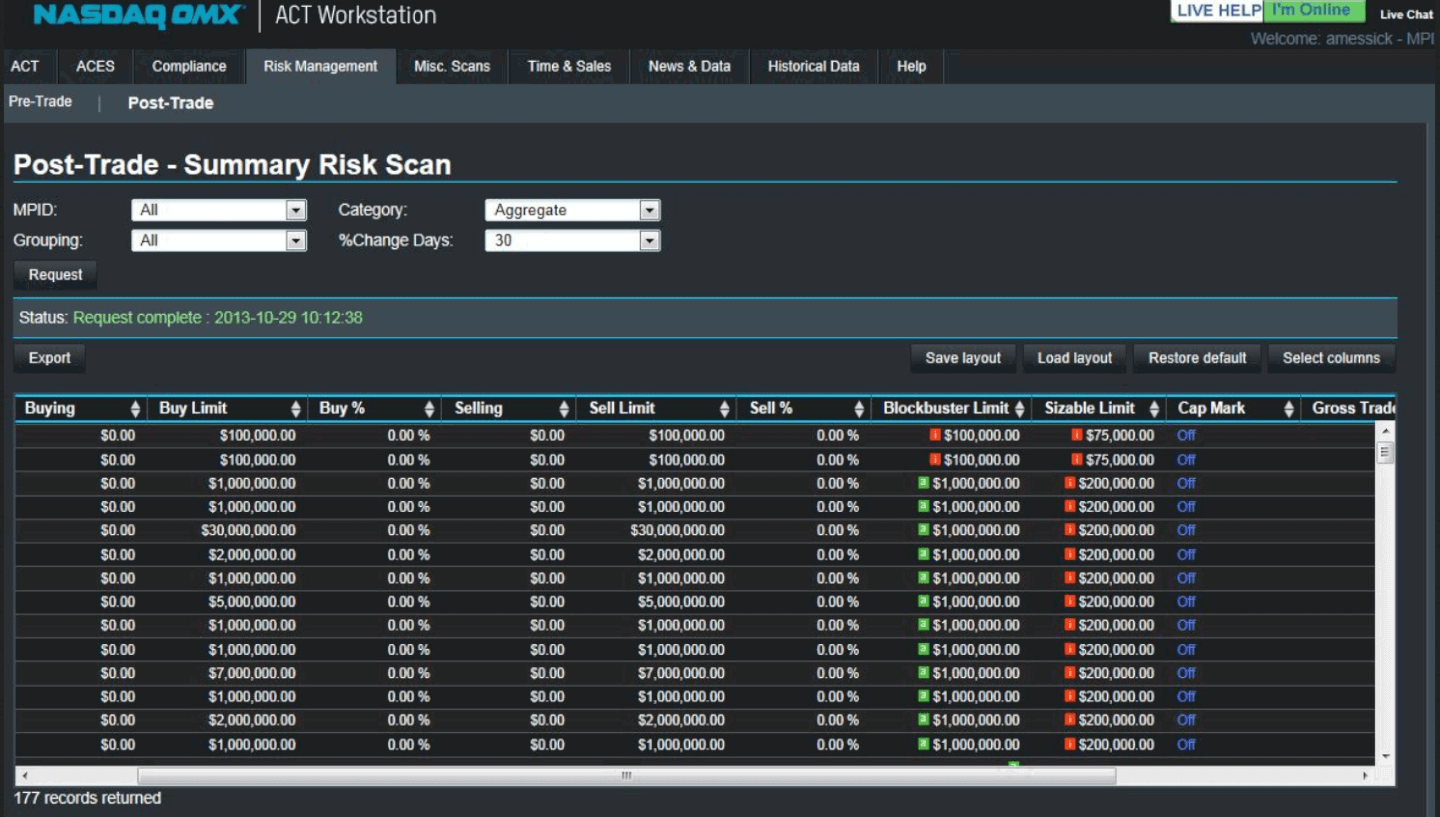The height and width of the screenshot is (817, 1440).
Task: Click Restore default
Action: point(1197,358)
